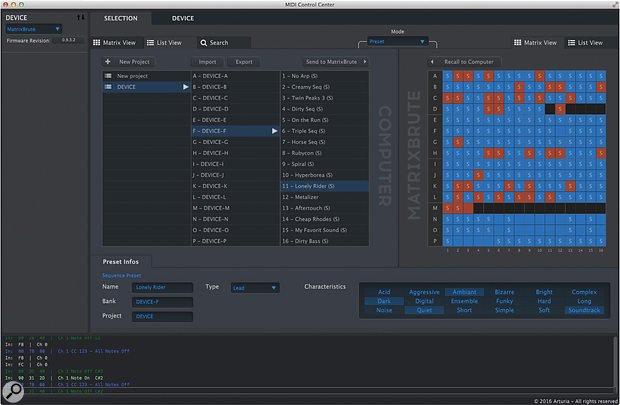Select the New project row
Viewport: 620px width, 405px height.
pyautogui.click(x=147, y=76)
